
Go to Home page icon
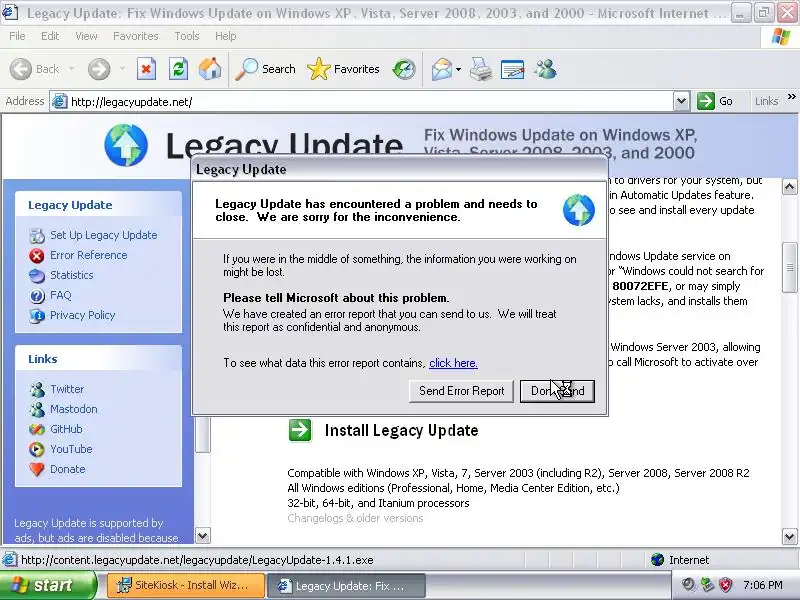click(x=210, y=69)
